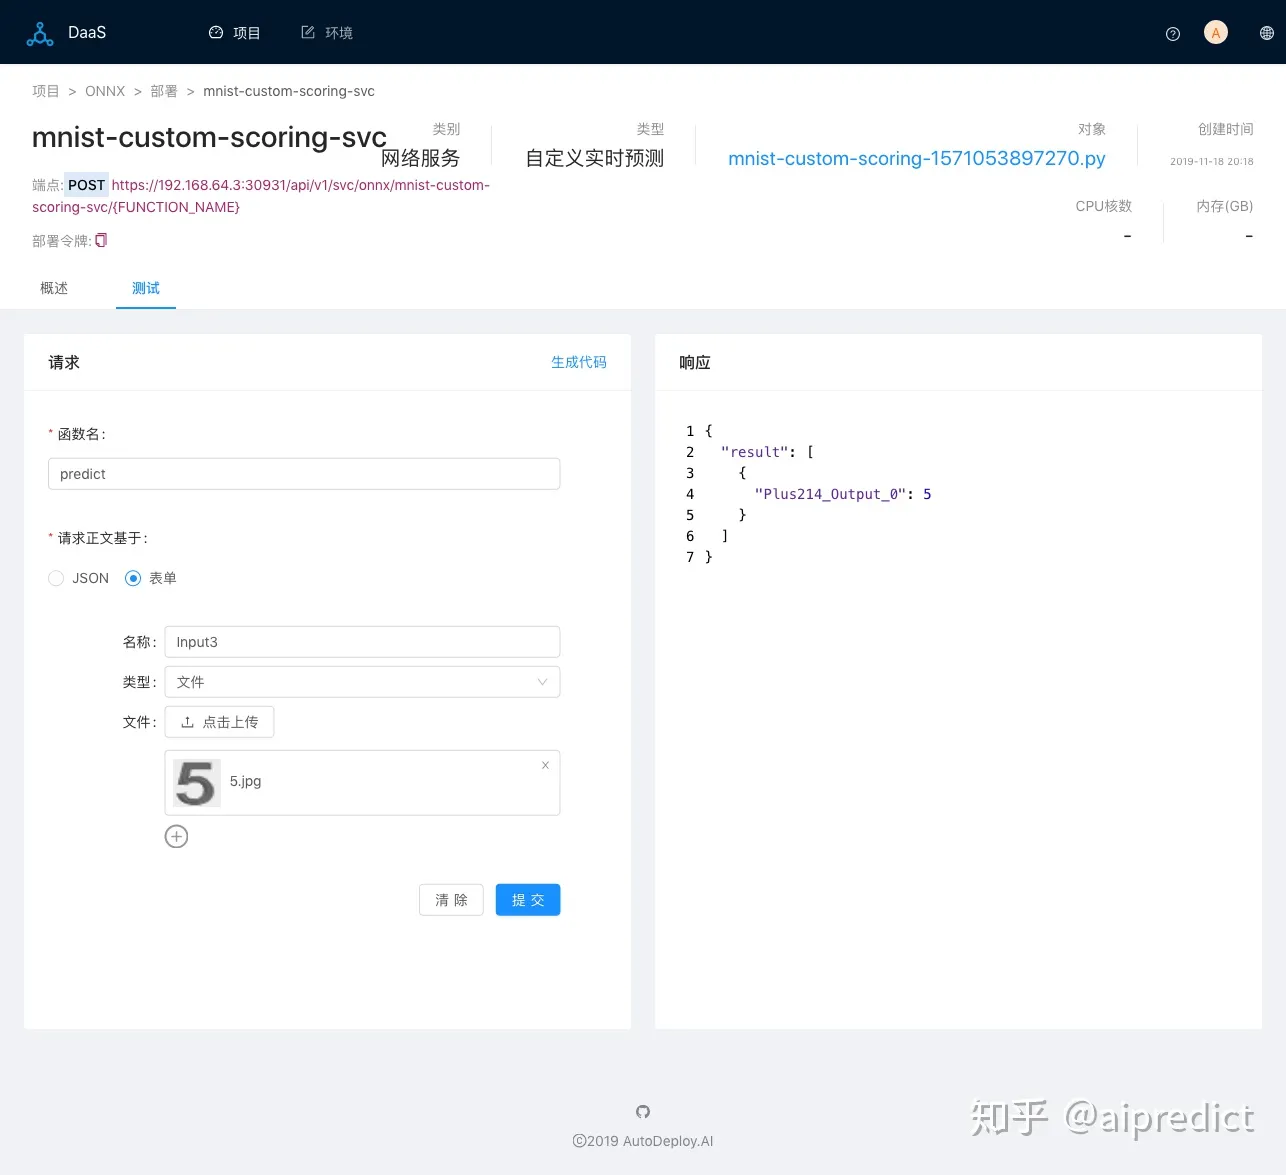Select the 测试 tab

(146, 288)
